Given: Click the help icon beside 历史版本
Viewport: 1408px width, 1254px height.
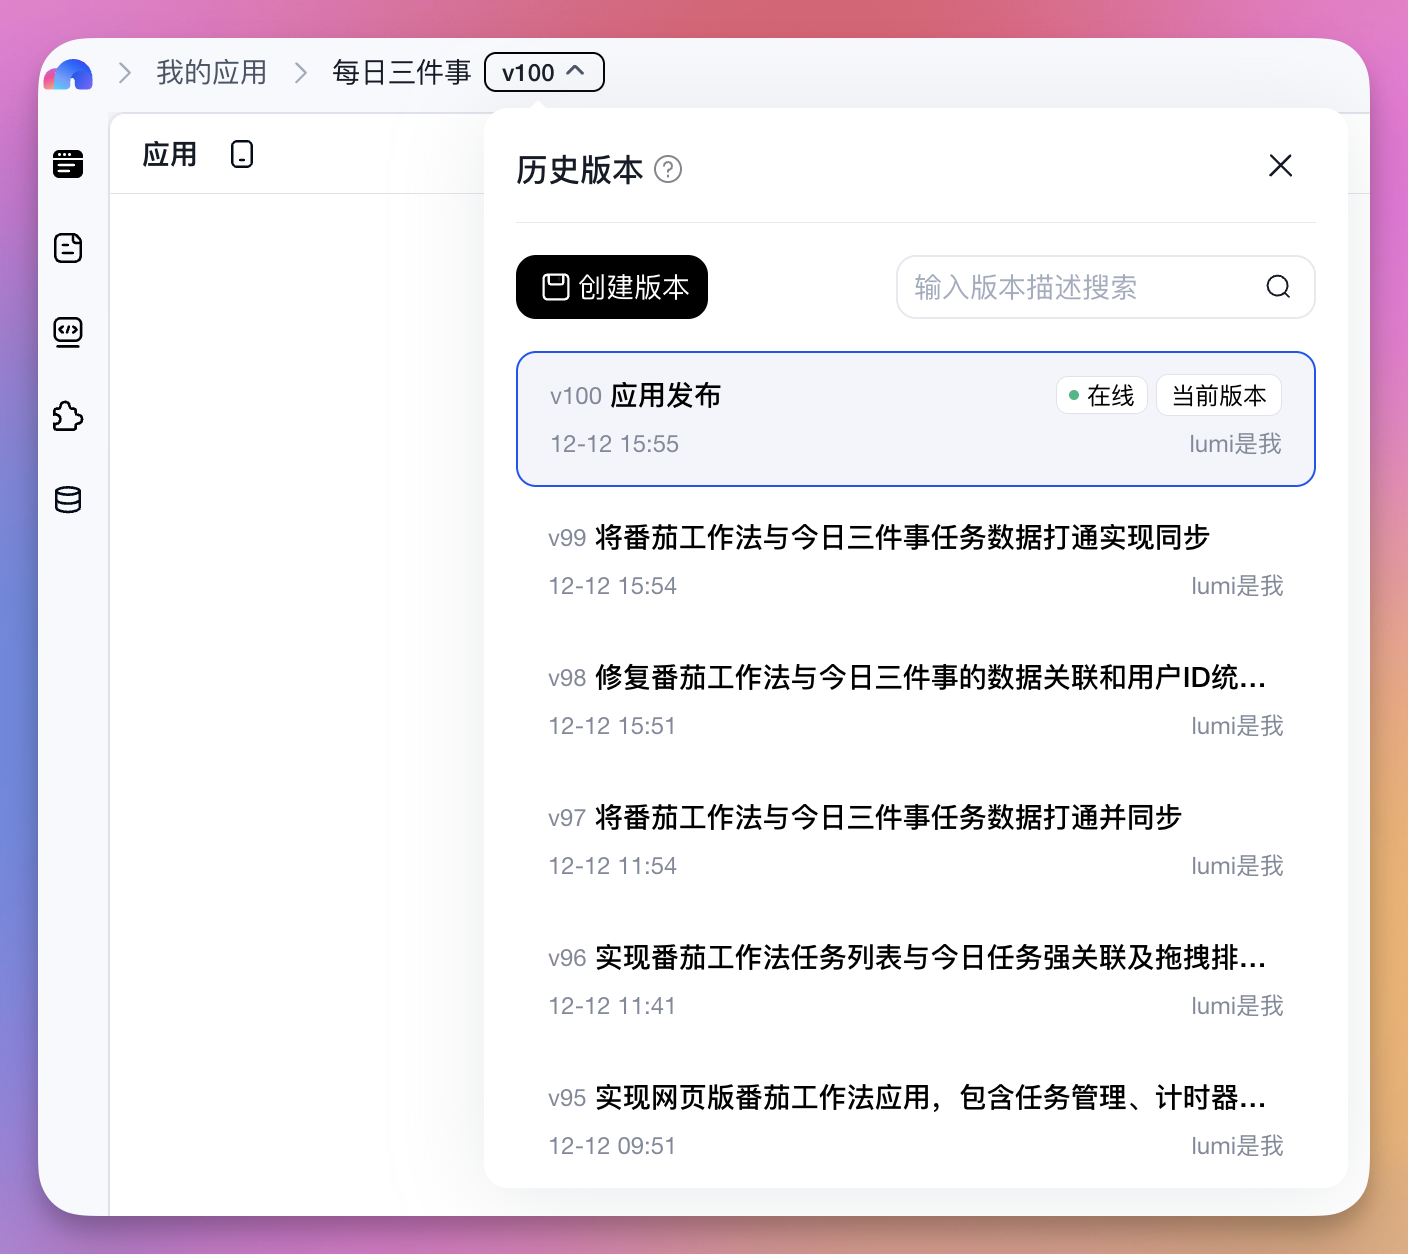Looking at the screenshot, I should pyautogui.click(x=668, y=170).
